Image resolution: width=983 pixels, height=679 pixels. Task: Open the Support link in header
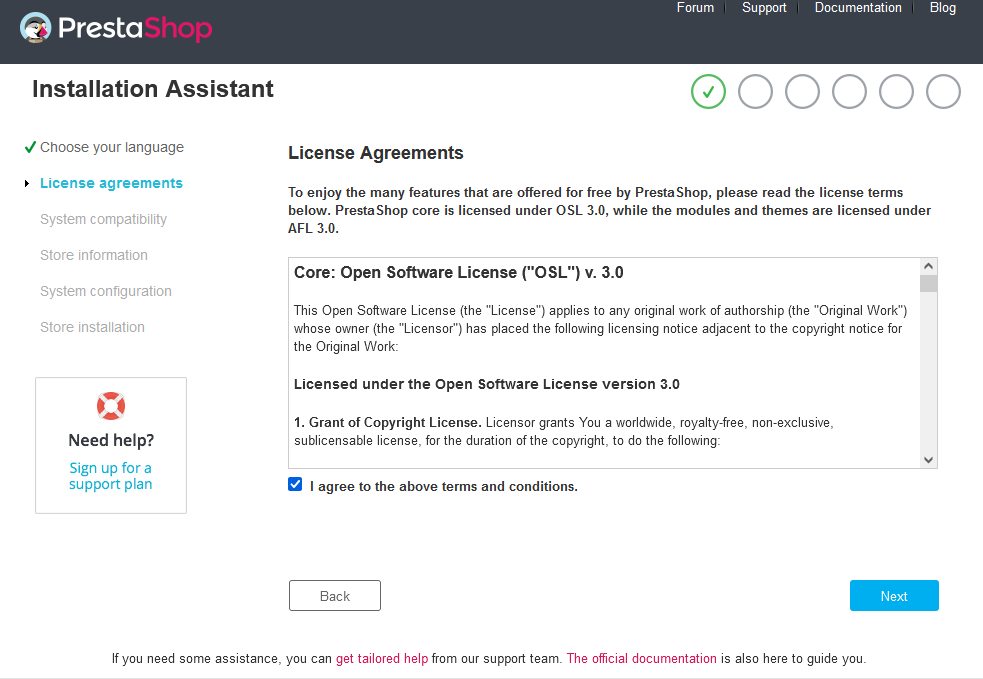[x=764, y=8]
